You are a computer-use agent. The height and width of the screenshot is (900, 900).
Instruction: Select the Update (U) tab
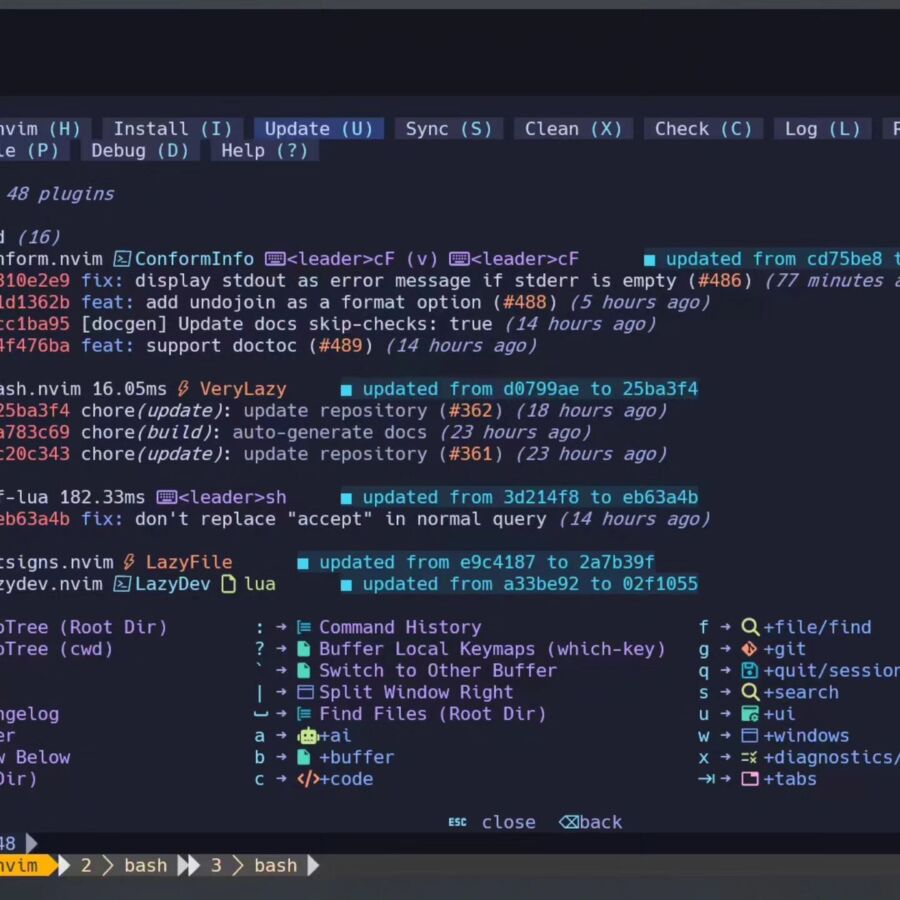coord(319,129)
